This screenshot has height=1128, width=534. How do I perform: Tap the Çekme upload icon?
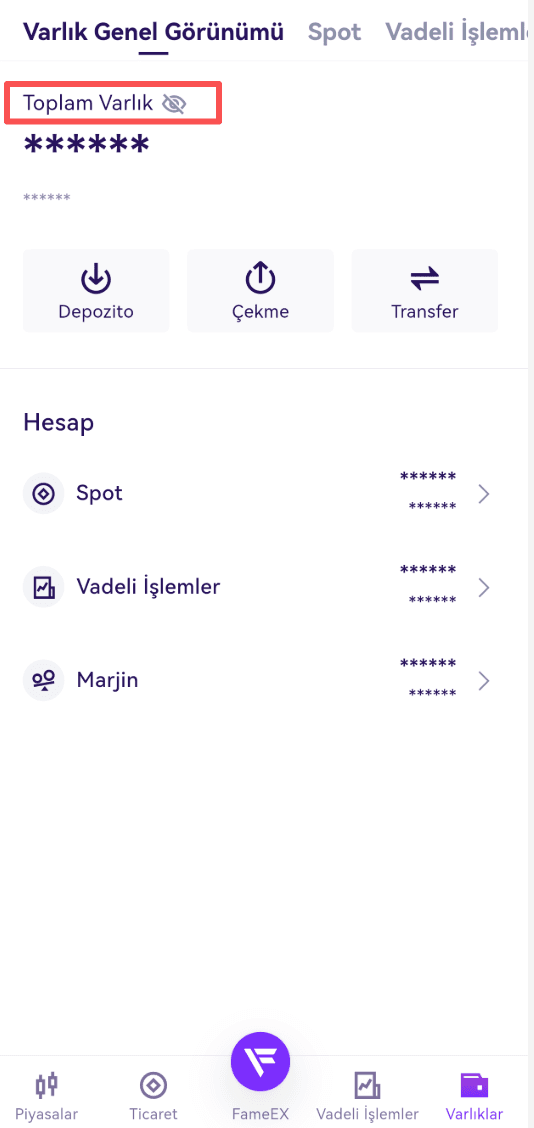pos(261,278)
